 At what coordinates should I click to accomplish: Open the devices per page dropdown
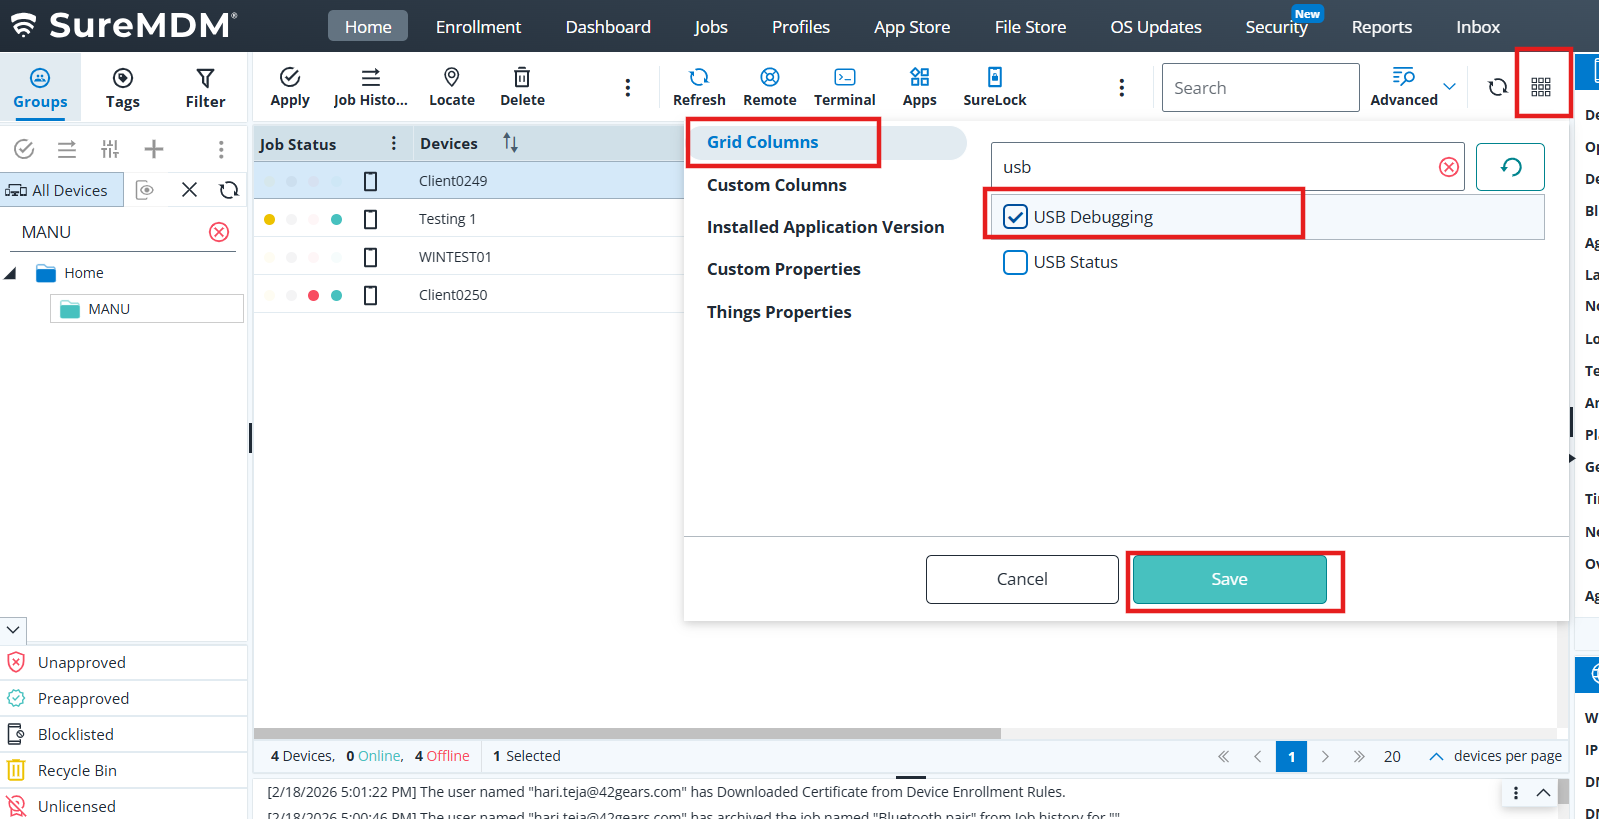click(1435, 756)
